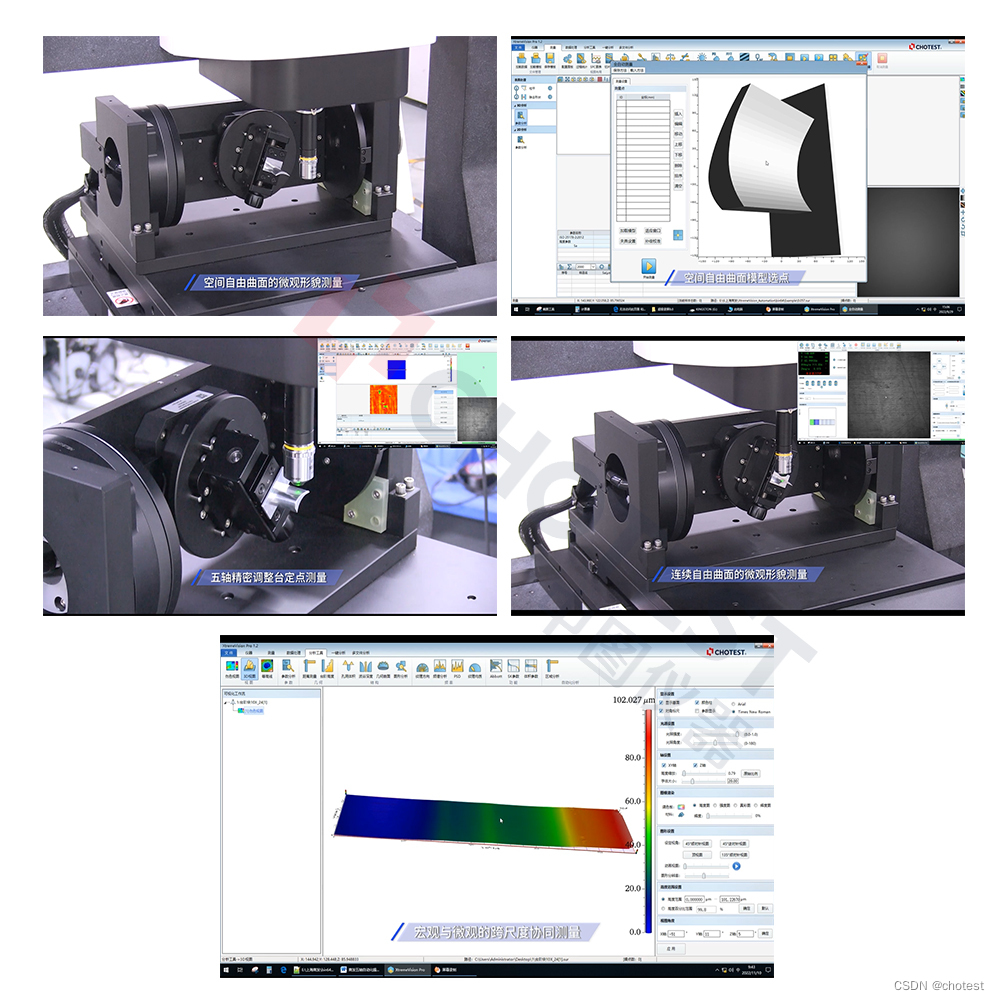Viewport: 1000px width, 1000px height.
Task: Open the texture direction icon
Action: (x=422, y=667)
